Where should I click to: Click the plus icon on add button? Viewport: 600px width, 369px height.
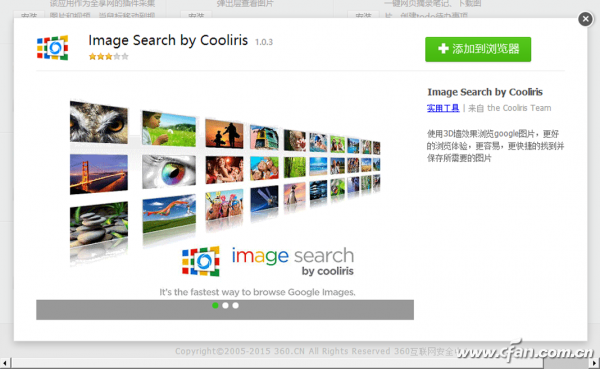(x=443, y=49)
